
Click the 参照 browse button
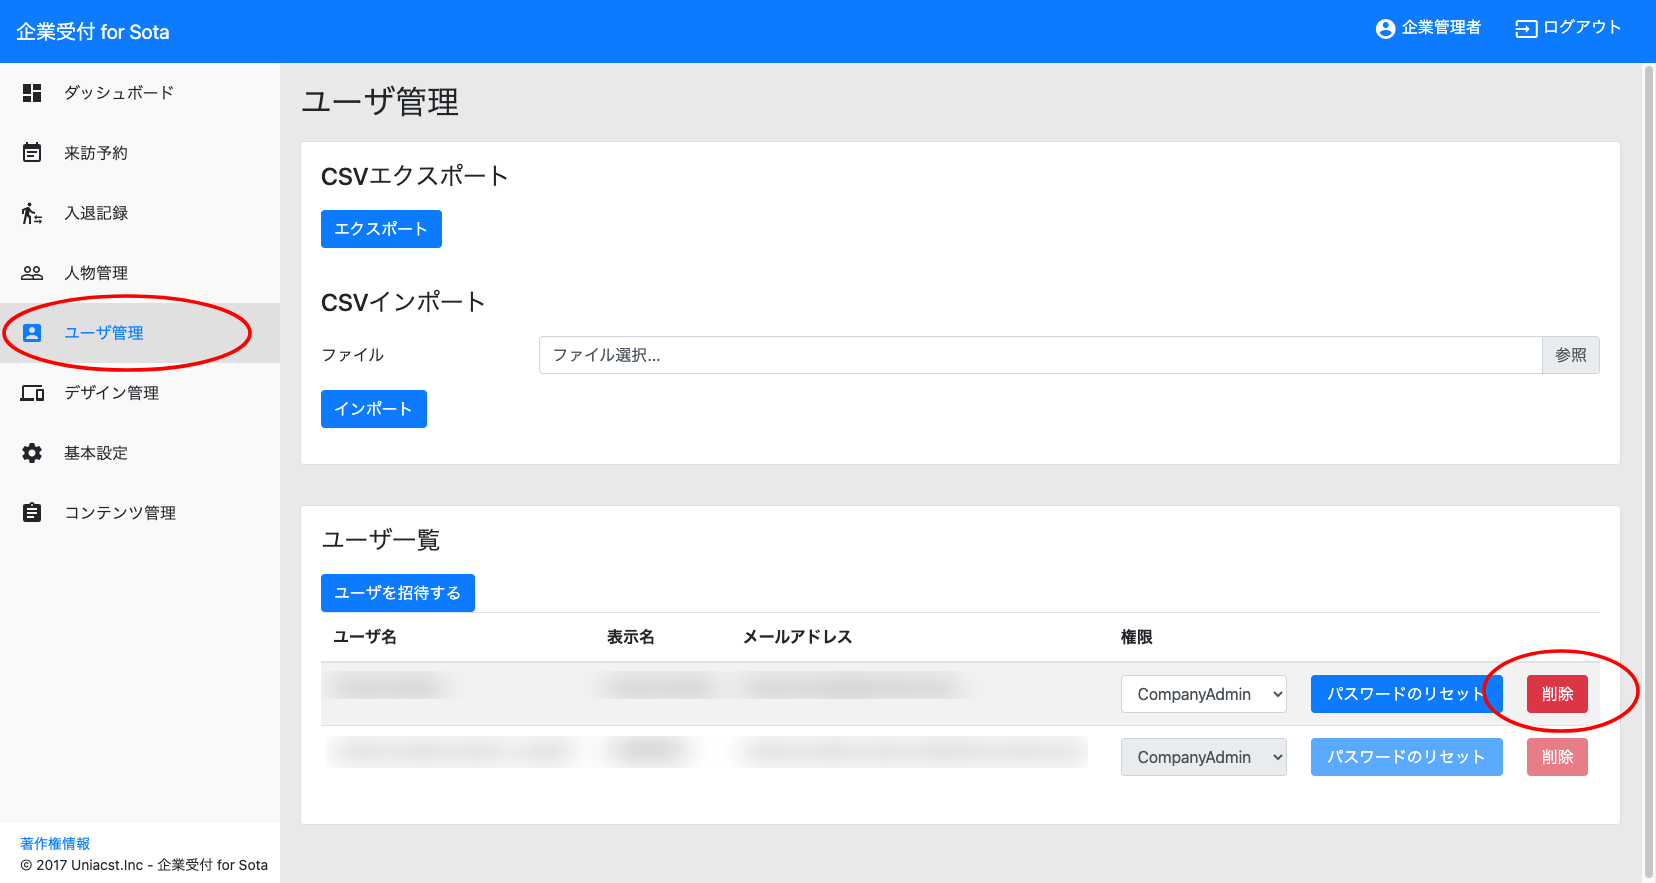tap(1571, 355)
